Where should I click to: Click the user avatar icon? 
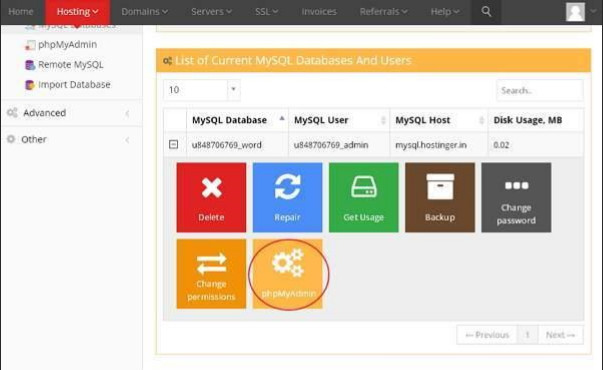tap(575, 12)
